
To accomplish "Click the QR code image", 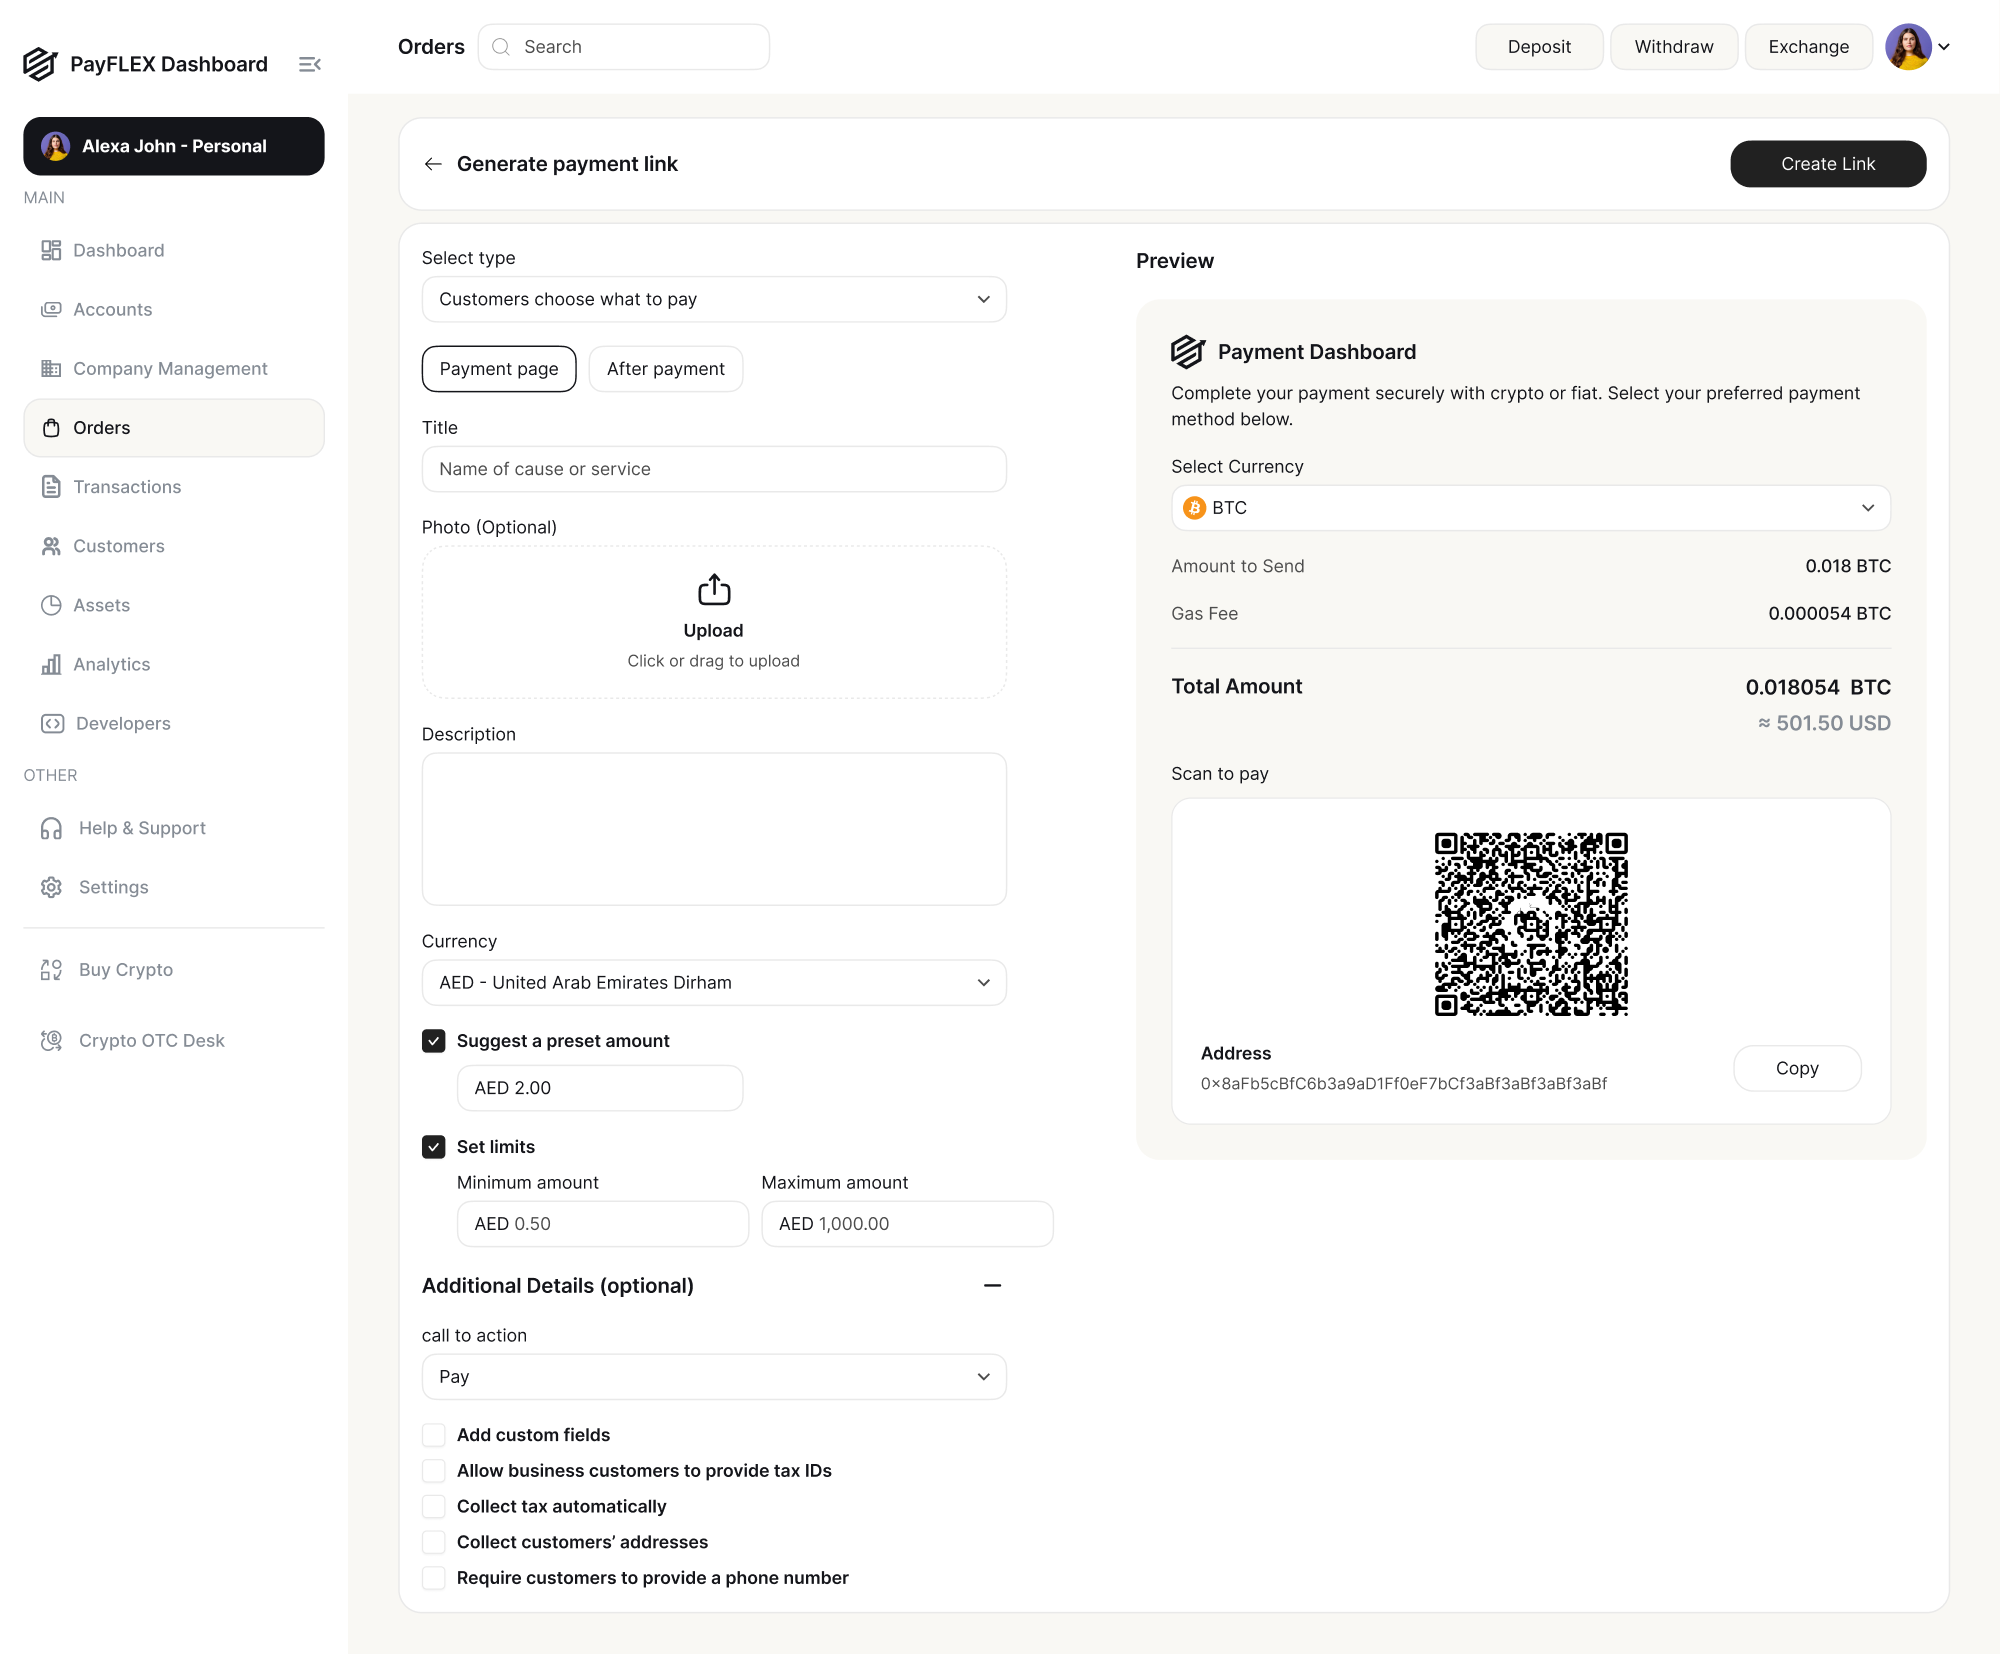I will (1530, 924).
